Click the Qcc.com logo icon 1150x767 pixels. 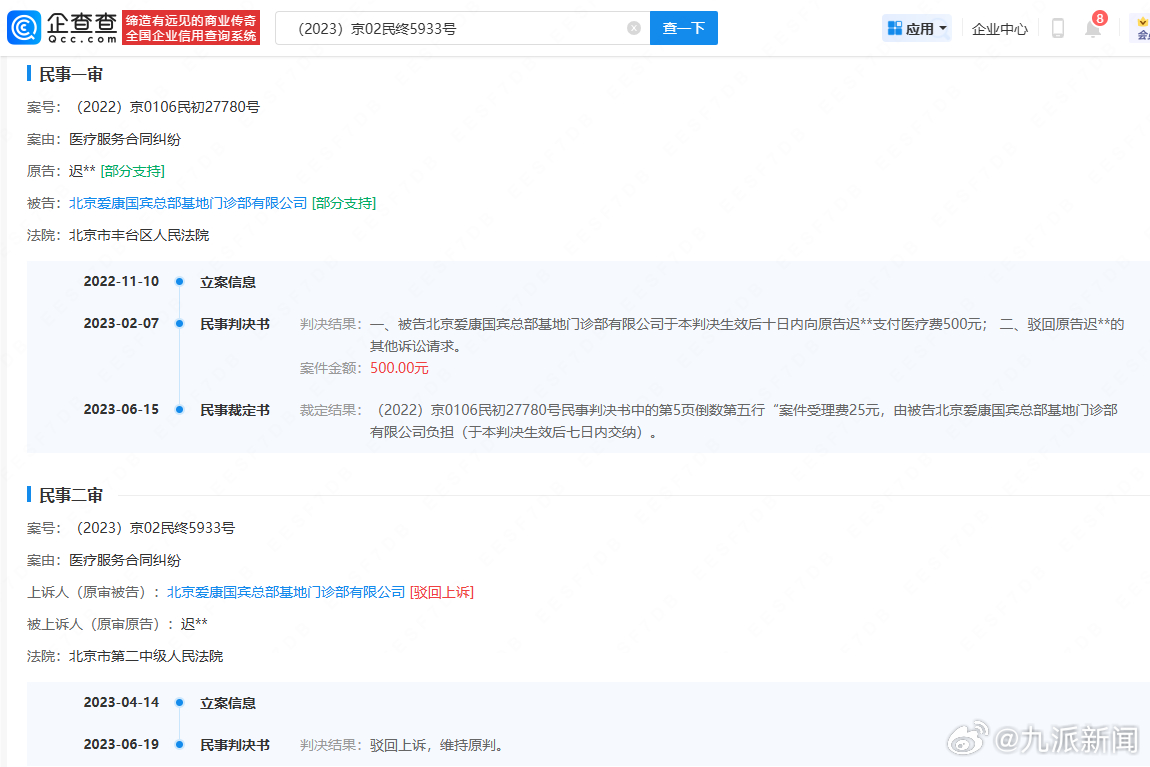click(23, 28)
